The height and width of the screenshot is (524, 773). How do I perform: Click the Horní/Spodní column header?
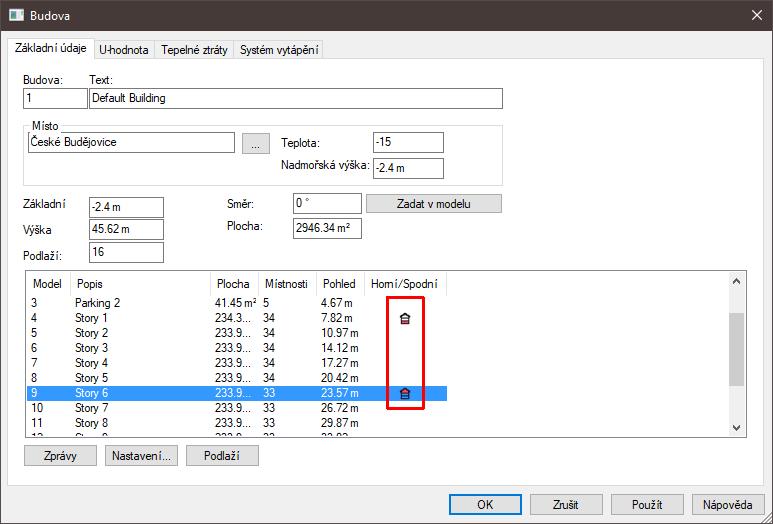click(x=405, y=284)
